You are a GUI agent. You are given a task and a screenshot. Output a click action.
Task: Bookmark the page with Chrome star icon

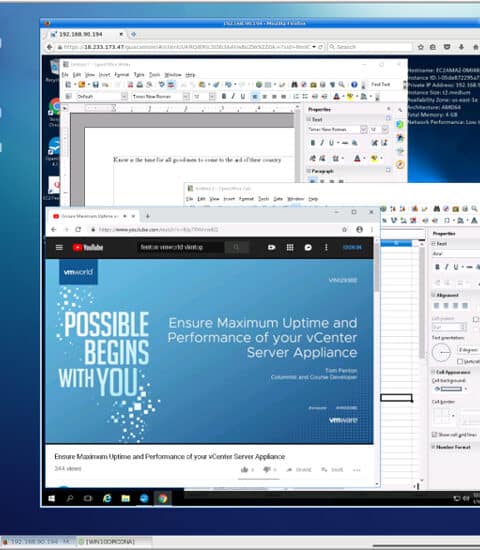click(x=344, y=229)
